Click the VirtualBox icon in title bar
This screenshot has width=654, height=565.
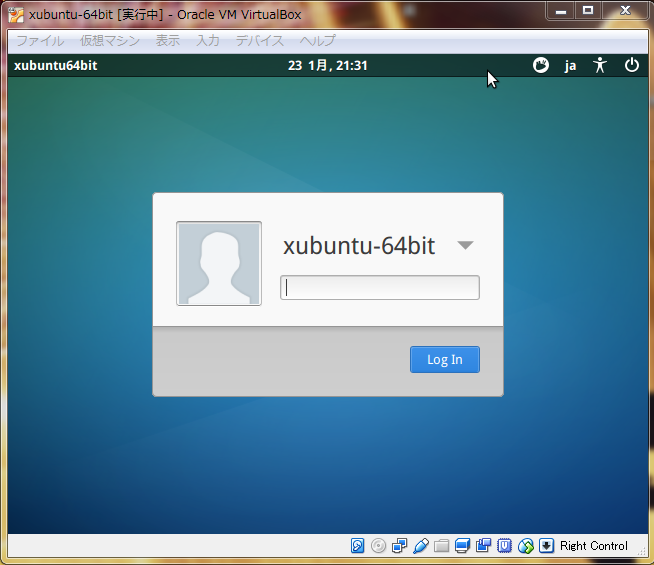(x=16, y=15)
